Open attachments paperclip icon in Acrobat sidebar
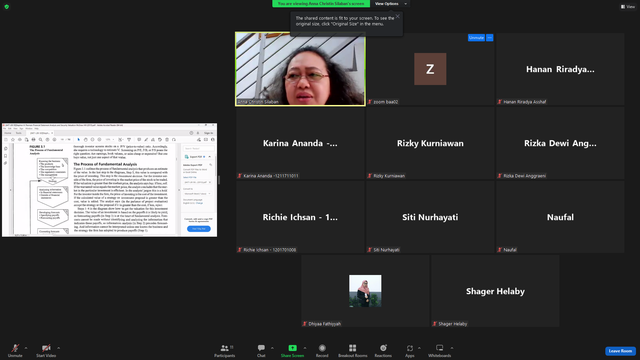This screenshot has width=640, height=360. point(6,163)
